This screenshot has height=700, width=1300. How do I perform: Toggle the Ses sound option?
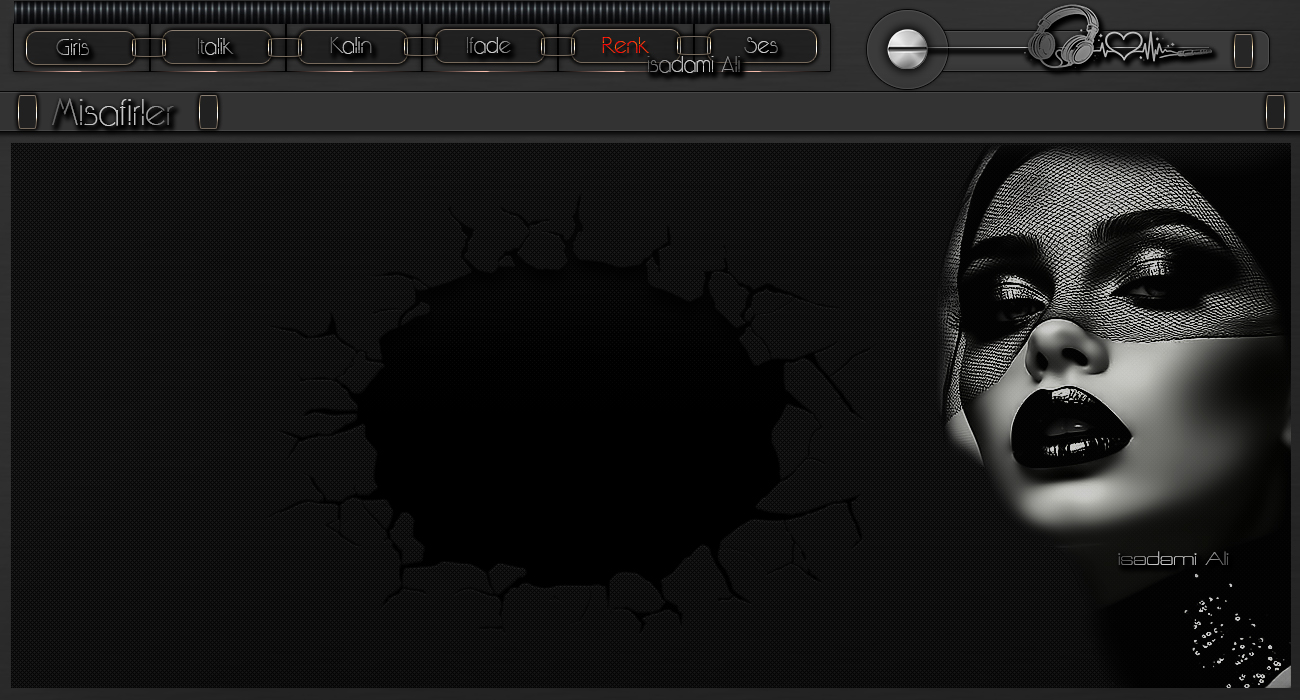pos(761,47)
